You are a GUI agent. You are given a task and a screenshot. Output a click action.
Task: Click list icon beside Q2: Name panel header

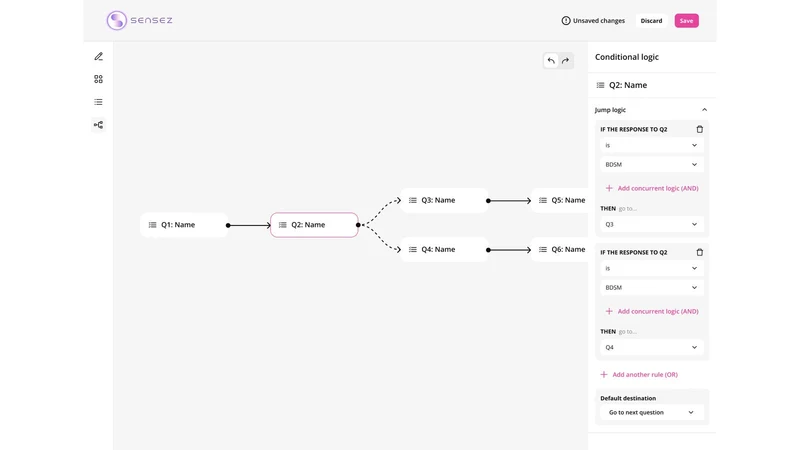tap(601, 85)
